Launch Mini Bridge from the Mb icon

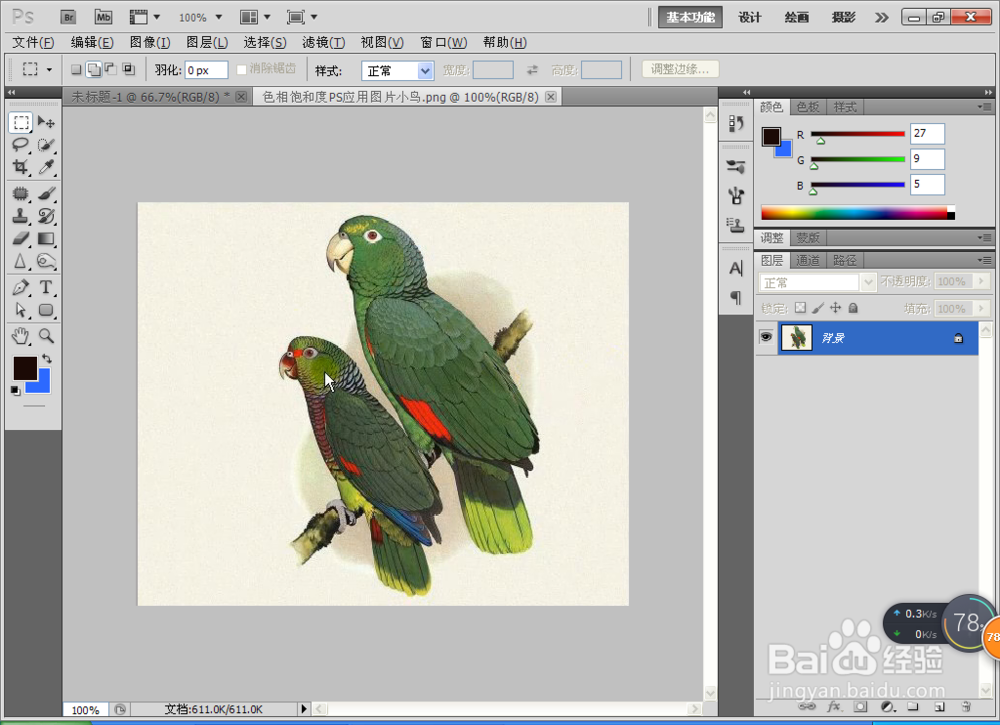(x=103, y=17)
